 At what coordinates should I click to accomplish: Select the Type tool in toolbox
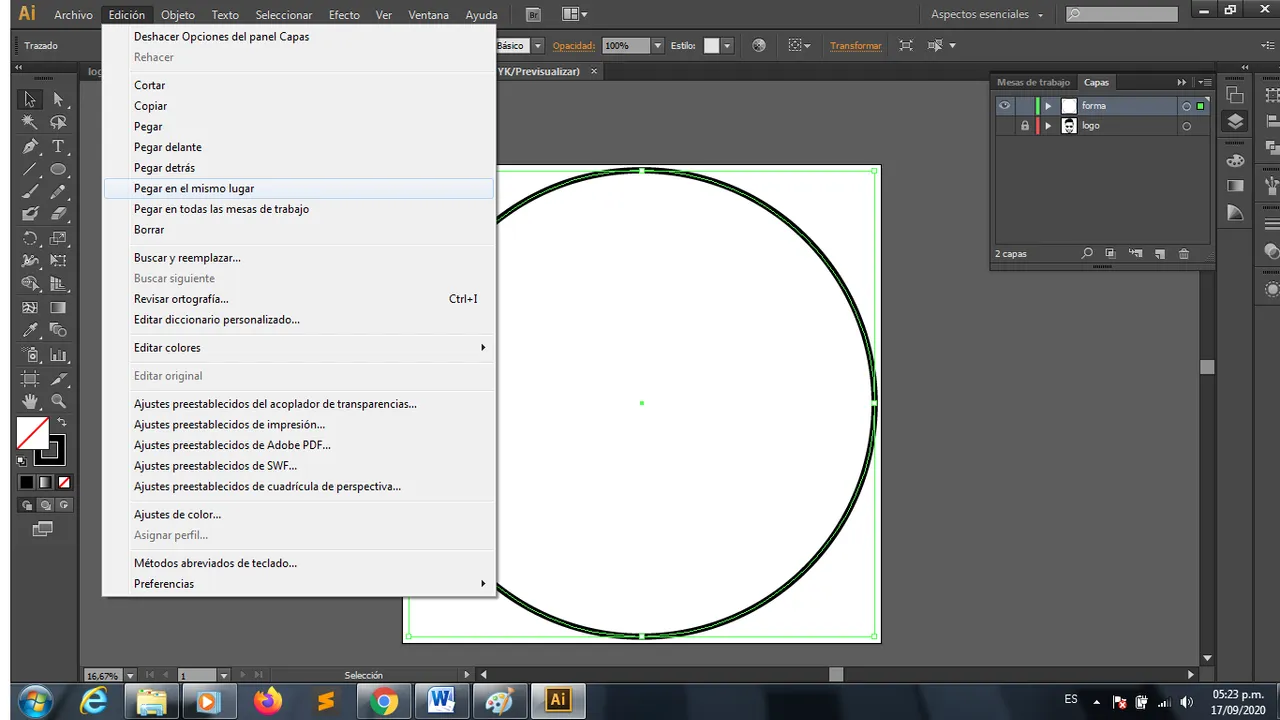pyautogui.click(x=58, y=146)
